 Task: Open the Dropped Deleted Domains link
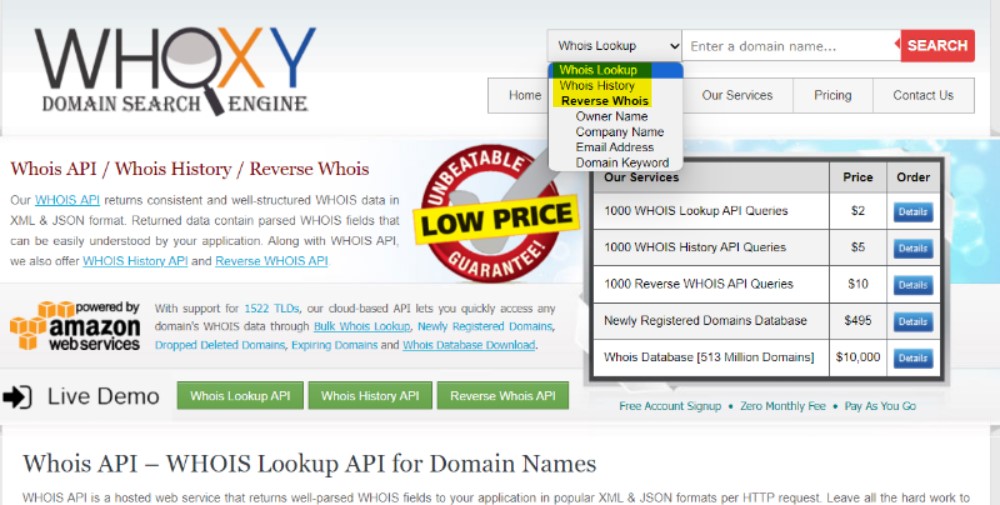(219, 345)
